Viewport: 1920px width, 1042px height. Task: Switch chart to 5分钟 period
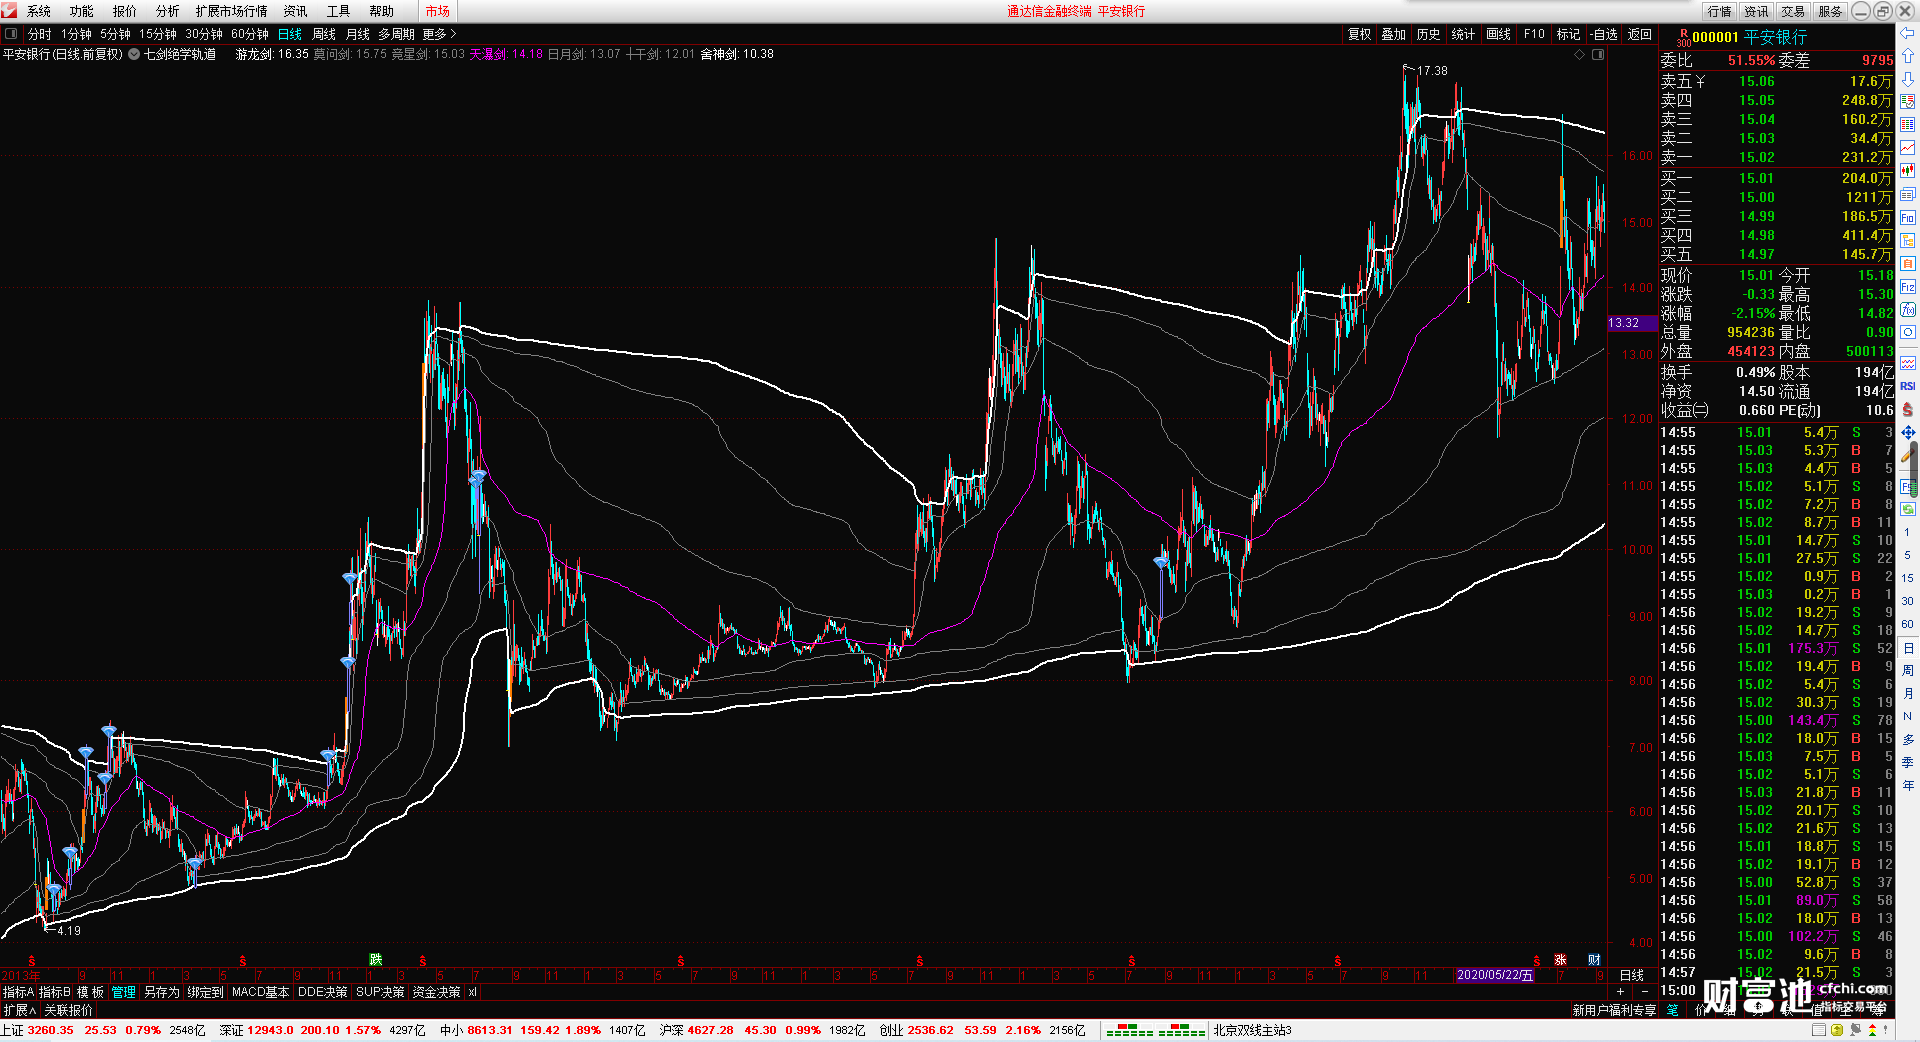pyautogui.click(x=115, y=34)
